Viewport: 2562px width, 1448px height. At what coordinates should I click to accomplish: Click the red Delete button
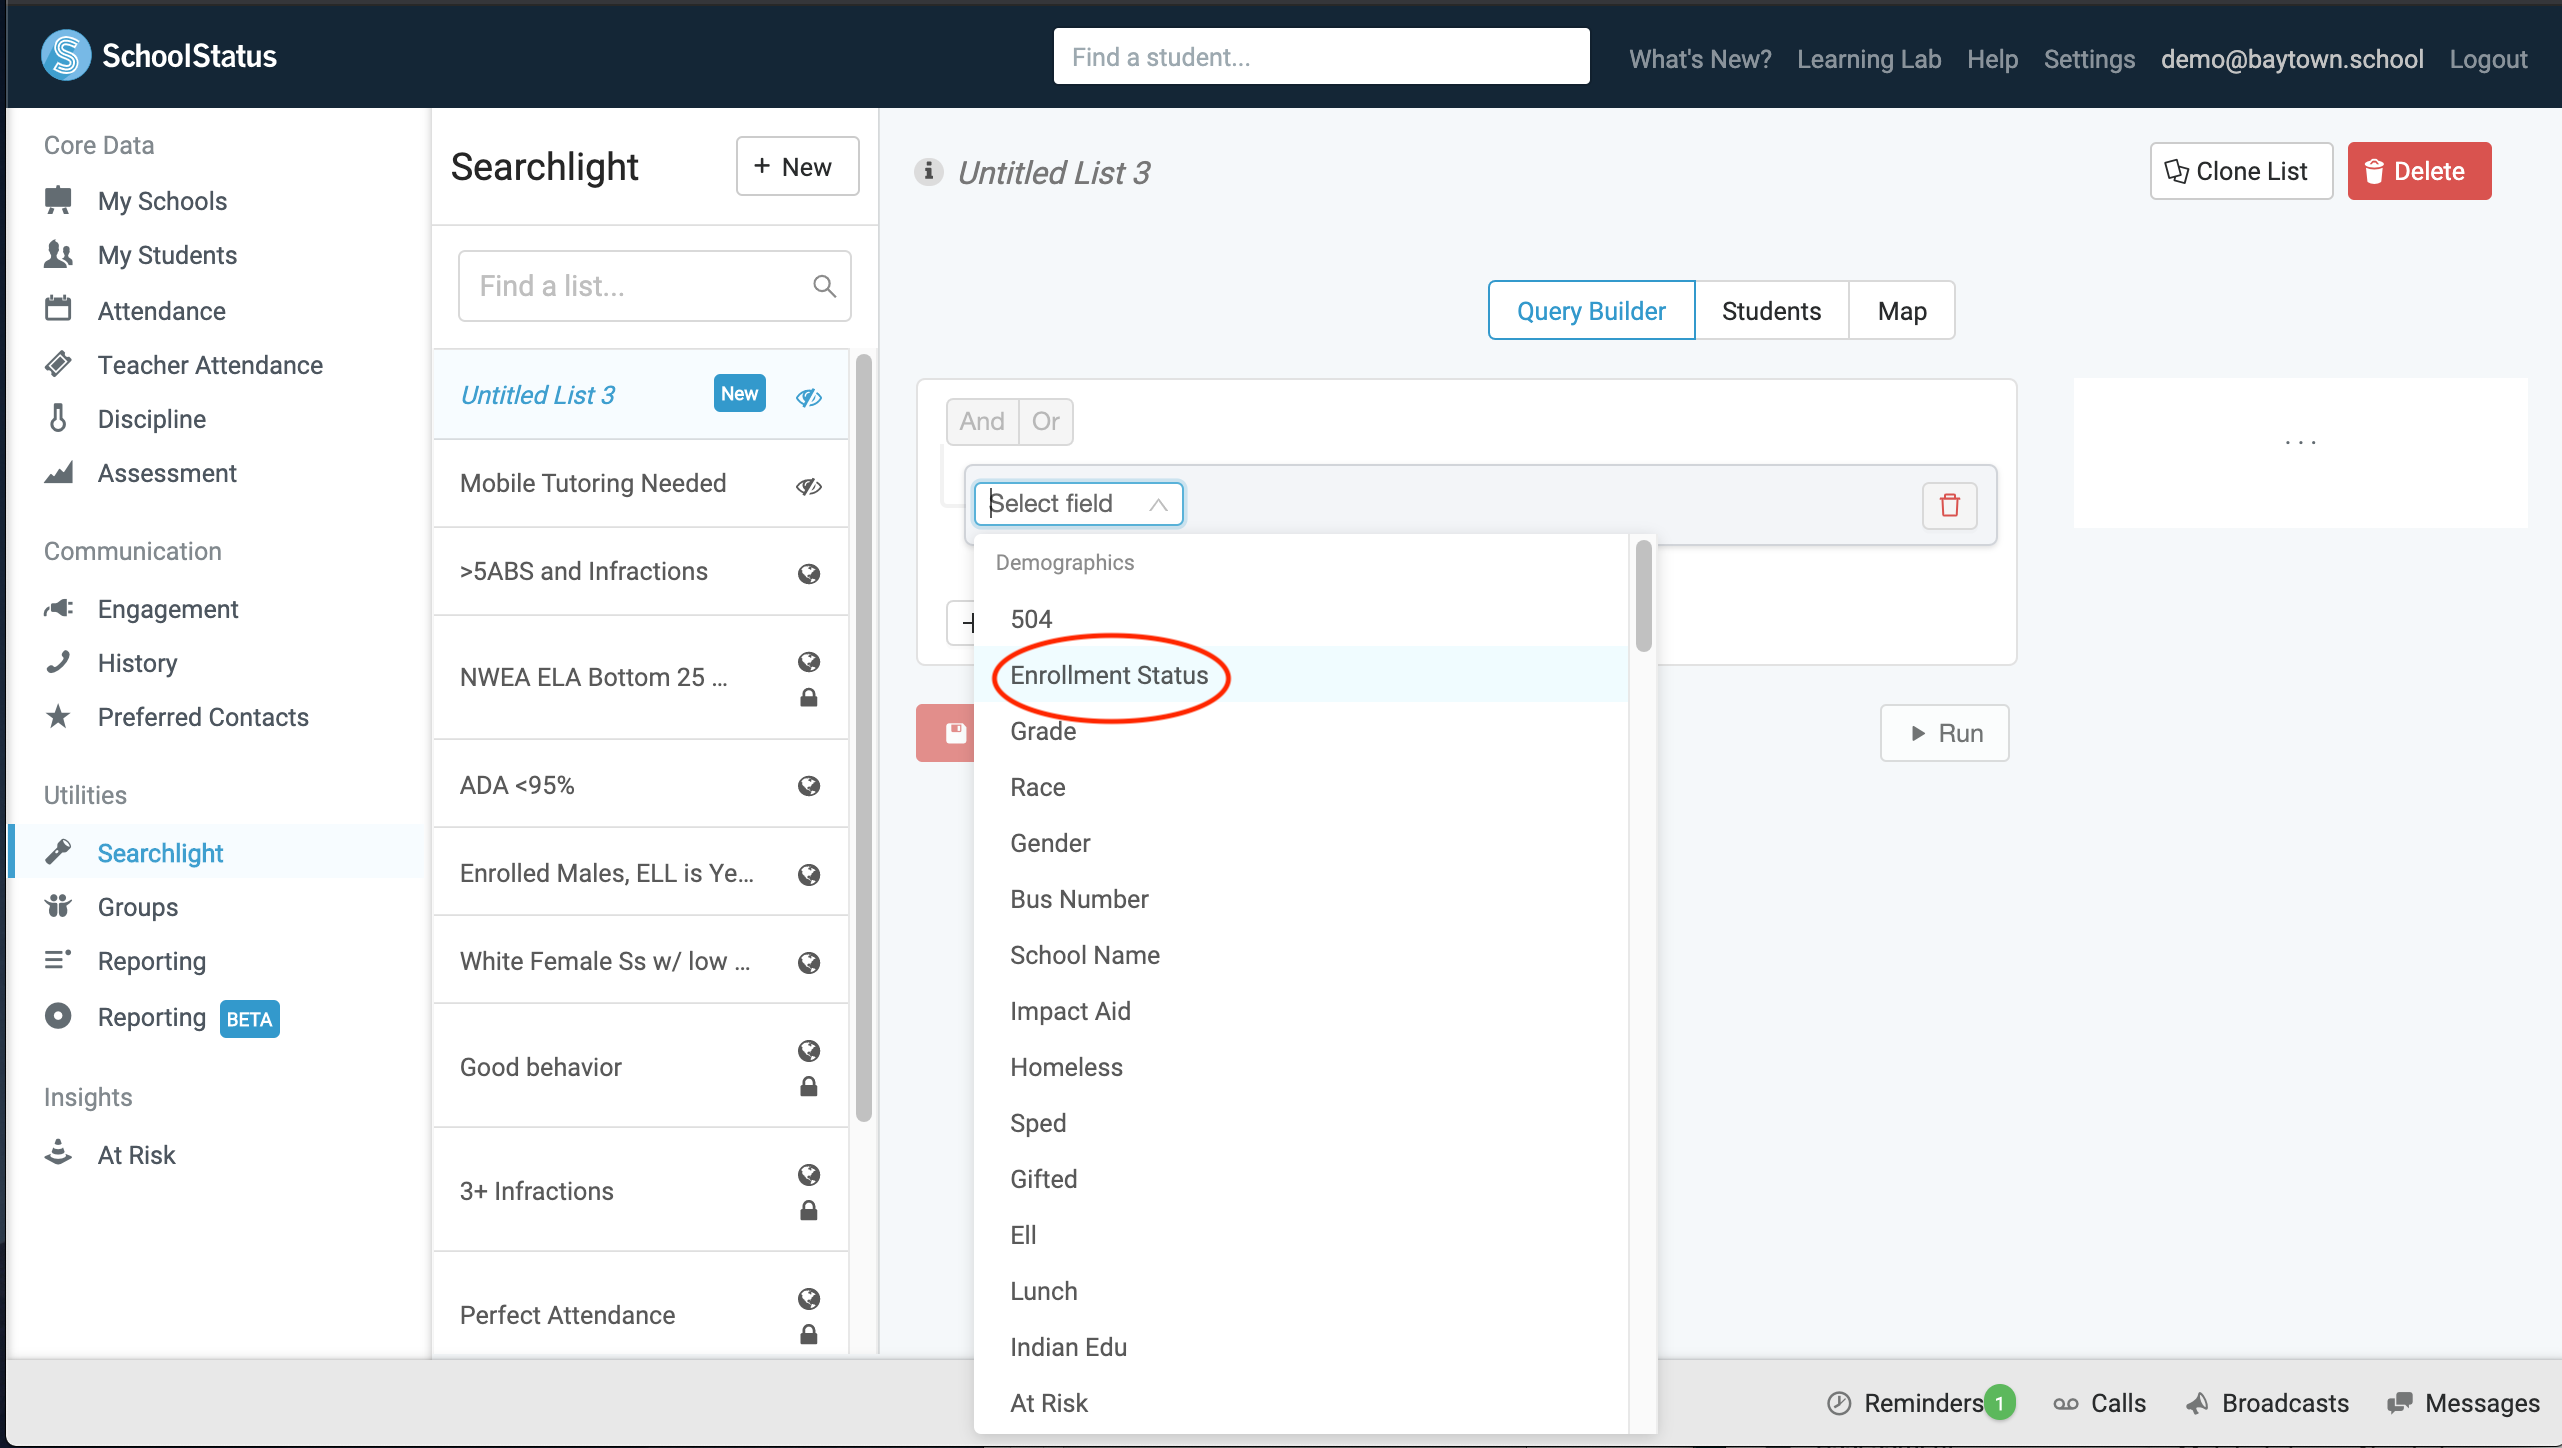point(2418,171)
